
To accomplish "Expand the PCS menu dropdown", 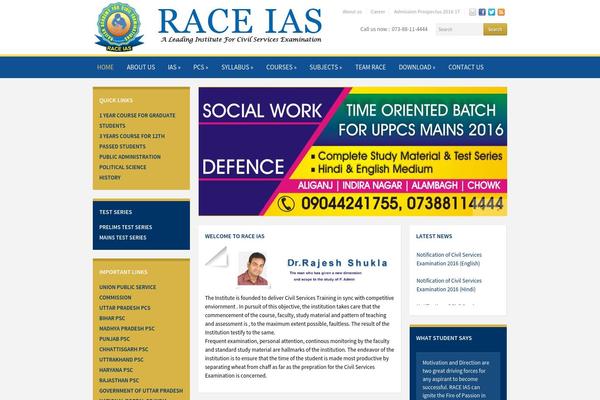I will 201,67.
